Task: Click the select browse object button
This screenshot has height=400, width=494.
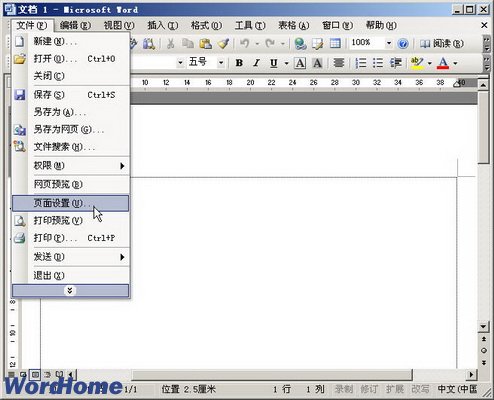Action: coord(483,351)
